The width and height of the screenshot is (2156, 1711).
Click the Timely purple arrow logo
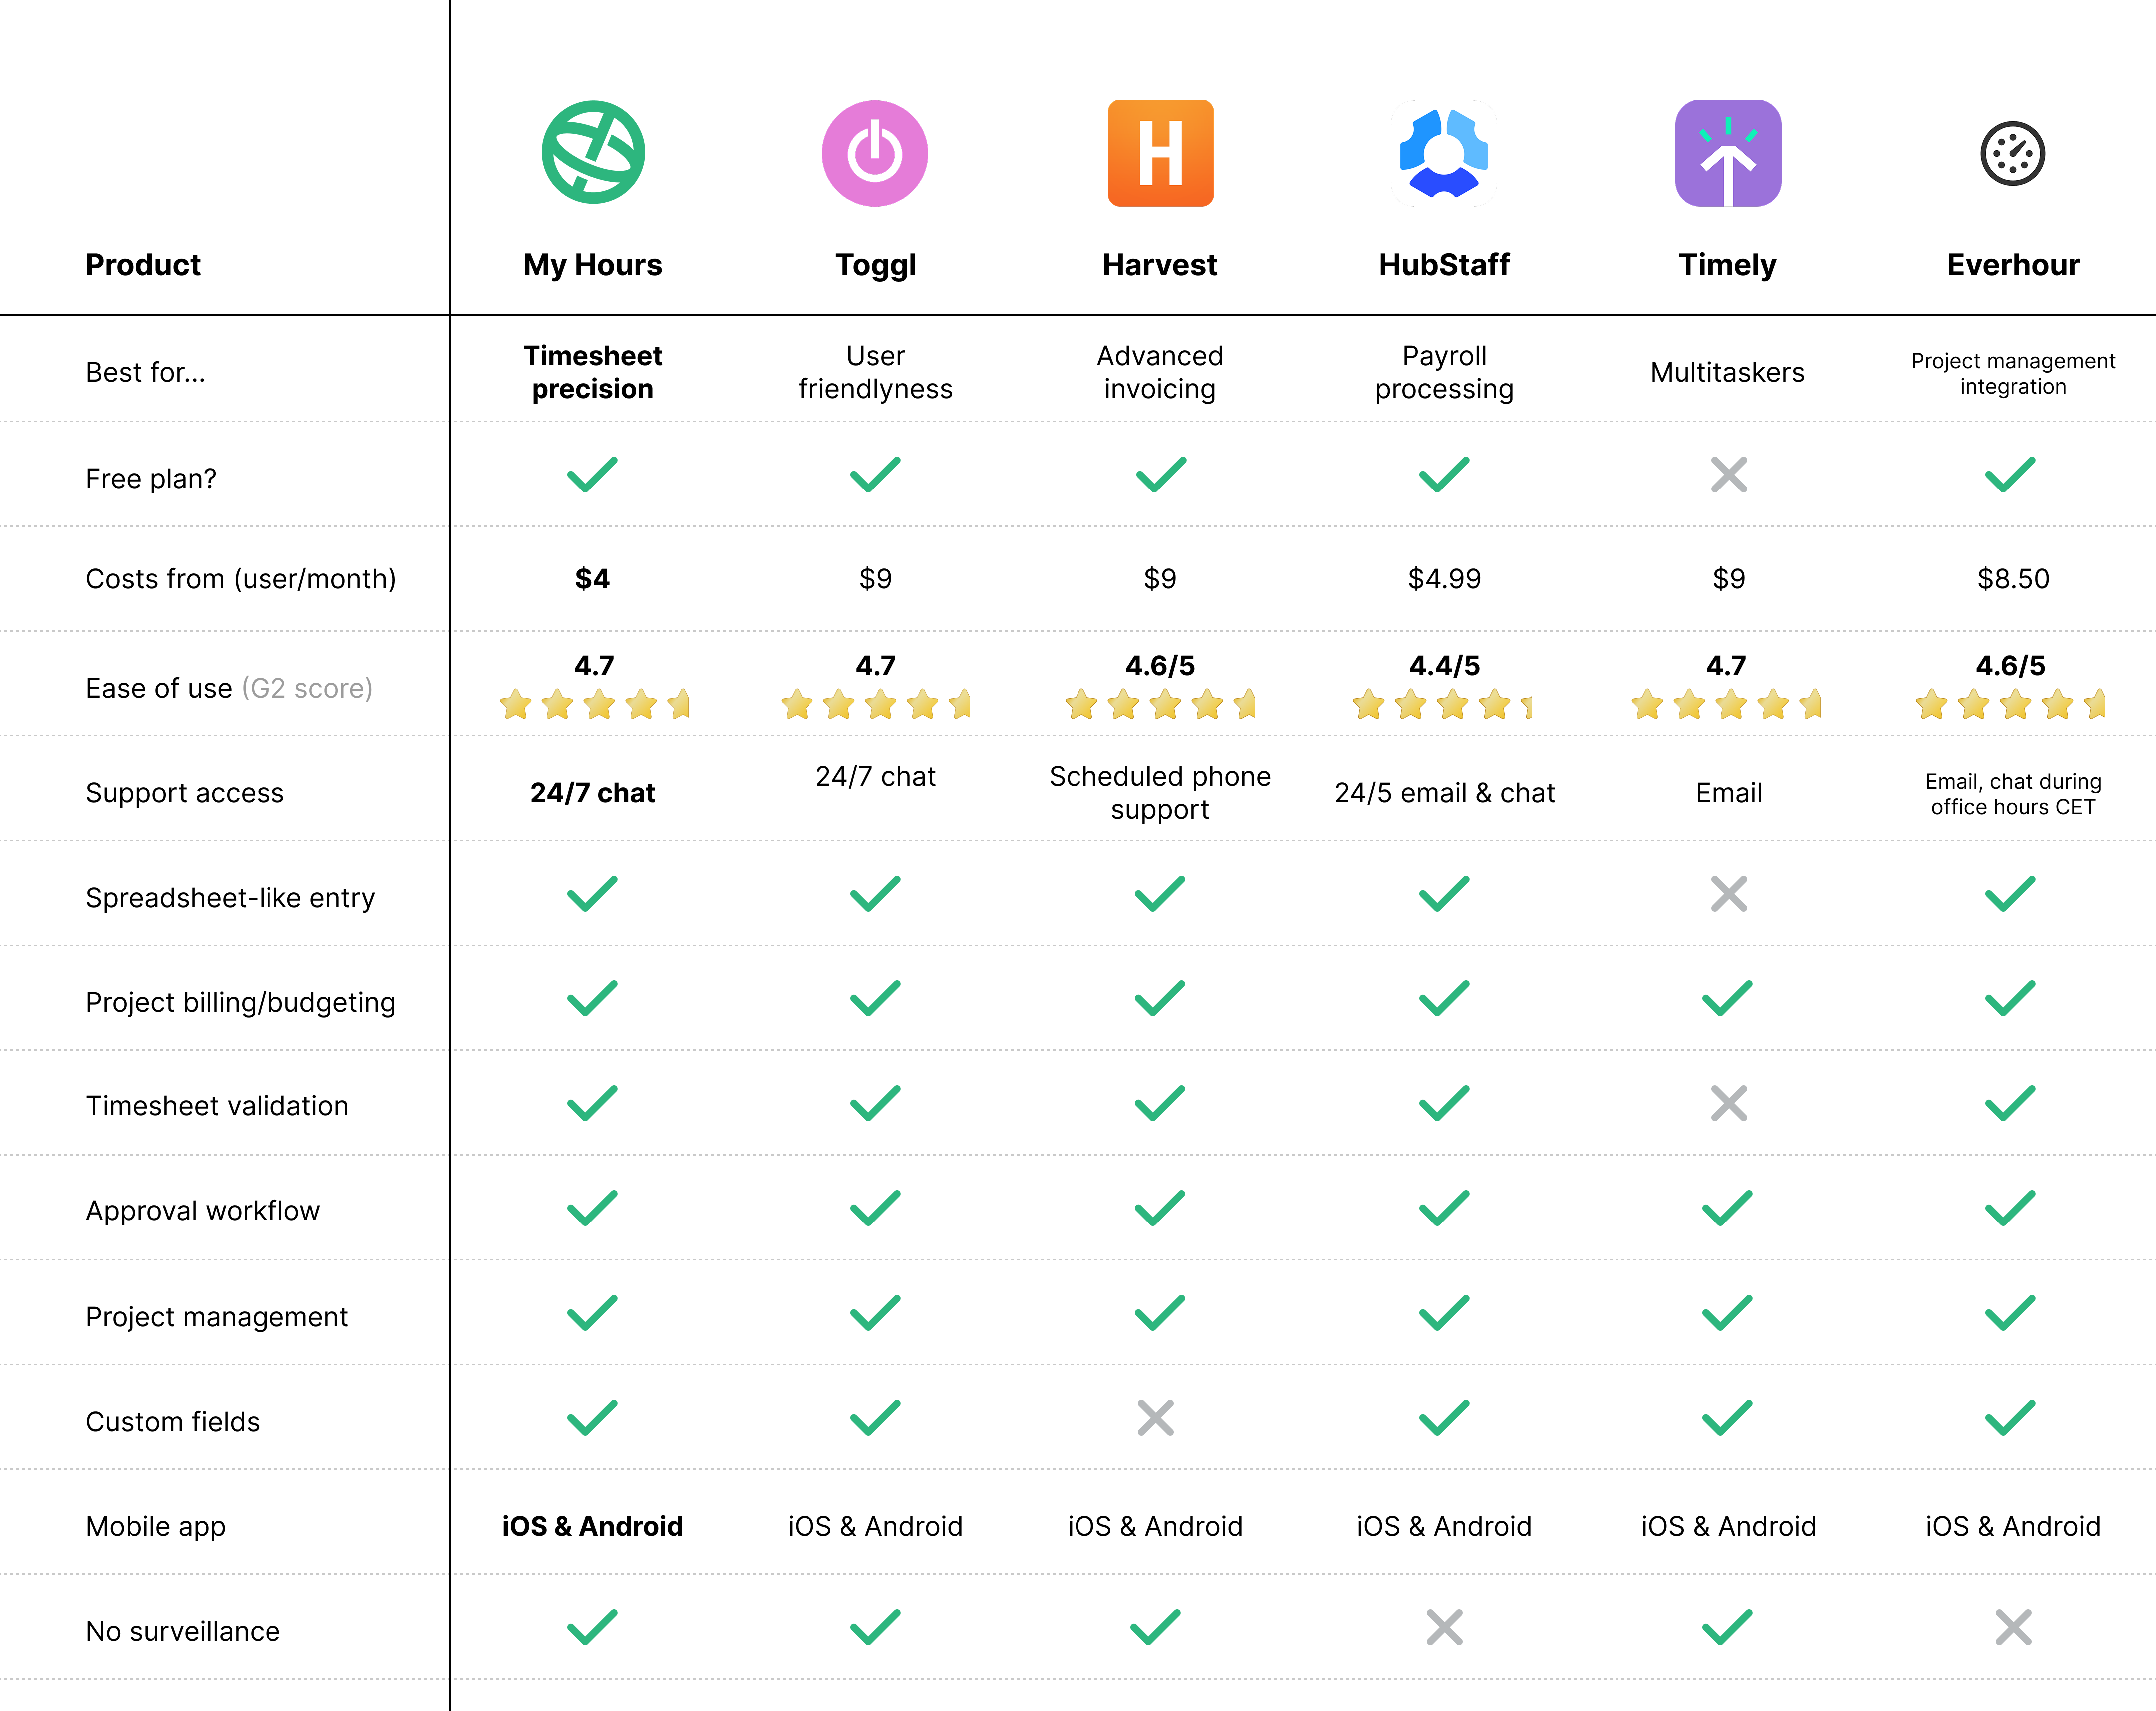tap(1728, 153)
